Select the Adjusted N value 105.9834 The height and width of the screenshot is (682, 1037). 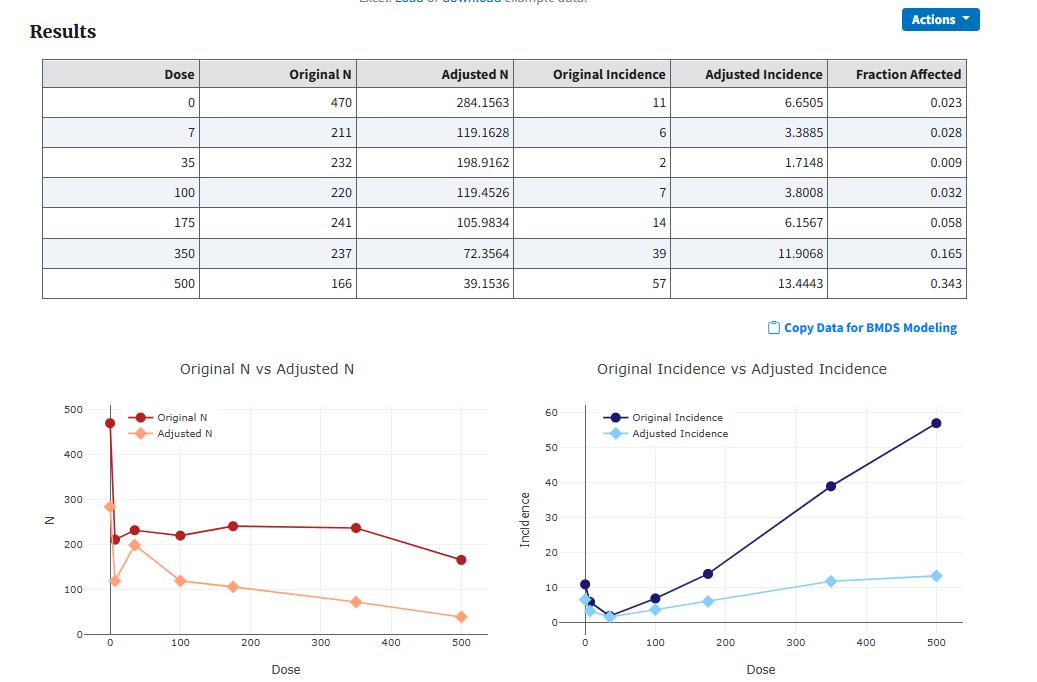483,223
